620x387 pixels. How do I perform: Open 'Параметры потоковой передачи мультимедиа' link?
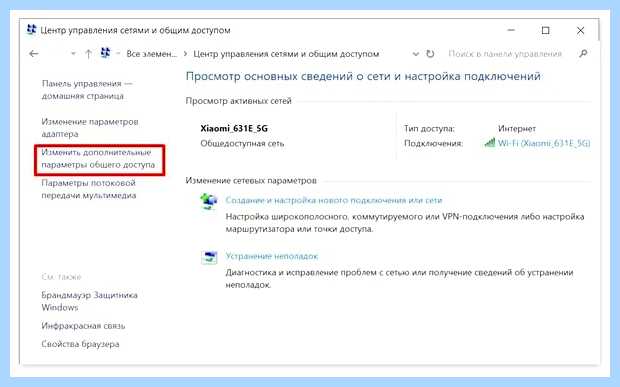pyautogui.click(x=89, y=189)
